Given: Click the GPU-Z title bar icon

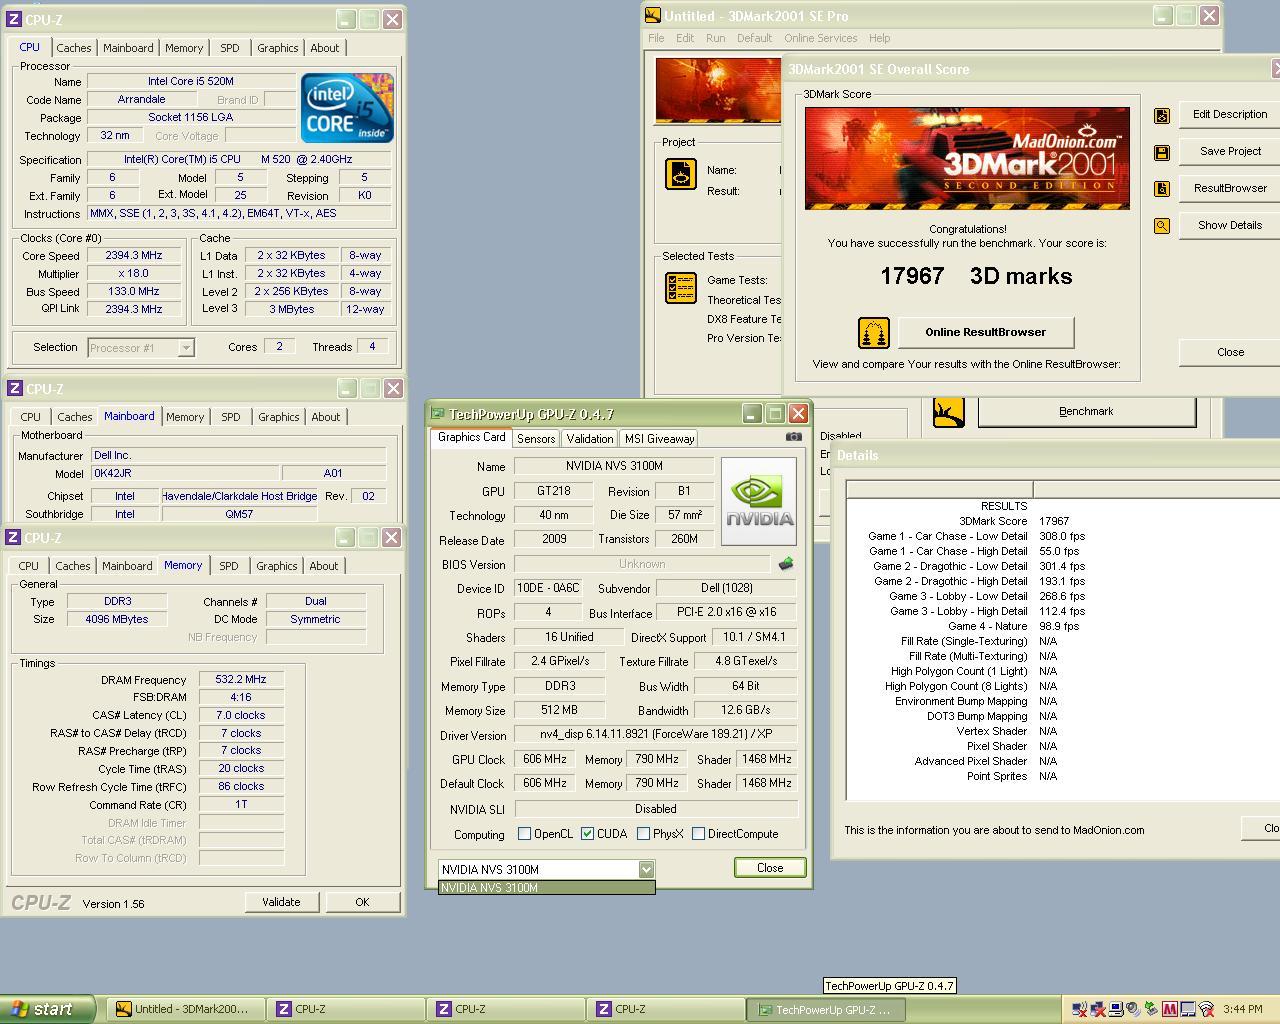Looking at the screenshot, I should coord(437,414).
